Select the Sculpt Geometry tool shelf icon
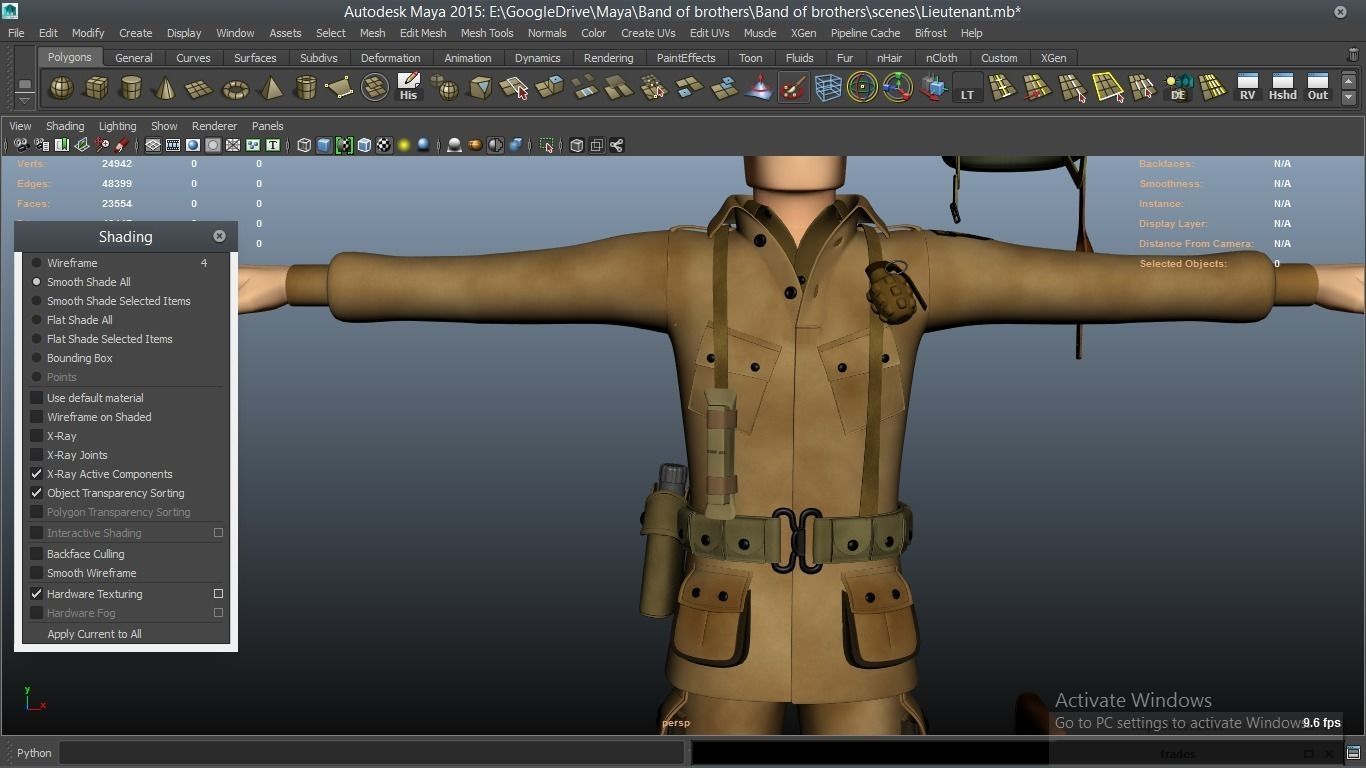The width and height of the screenshot is (1366, 768). tap(793, 88)
